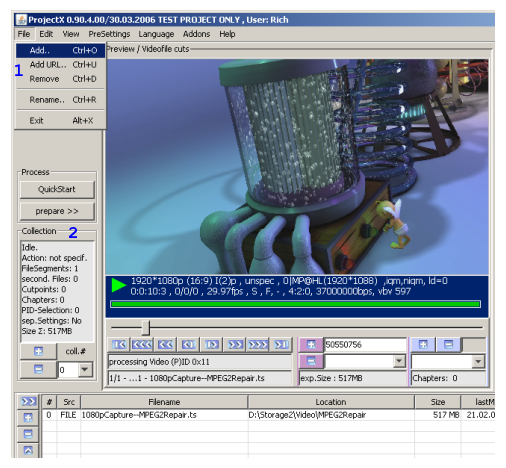Click the Cutpoints: 0 info line
Screen dimensions: 506x468
[x=44, y=289]
